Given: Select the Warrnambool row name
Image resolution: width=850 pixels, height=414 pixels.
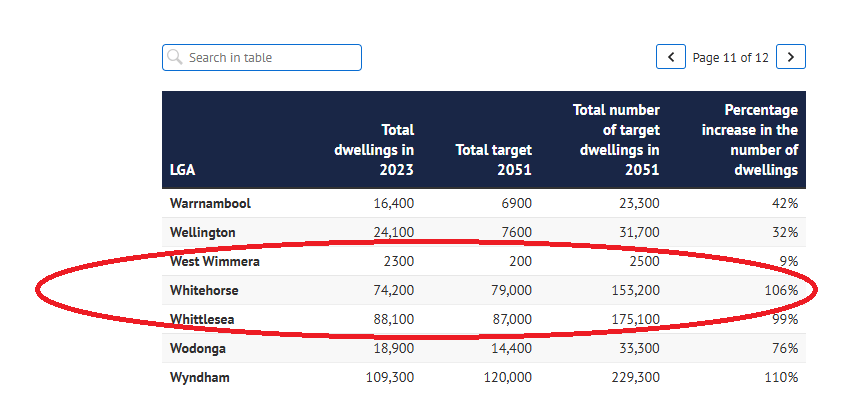Looking at the screenshot, I should click(x=210, y=203).
